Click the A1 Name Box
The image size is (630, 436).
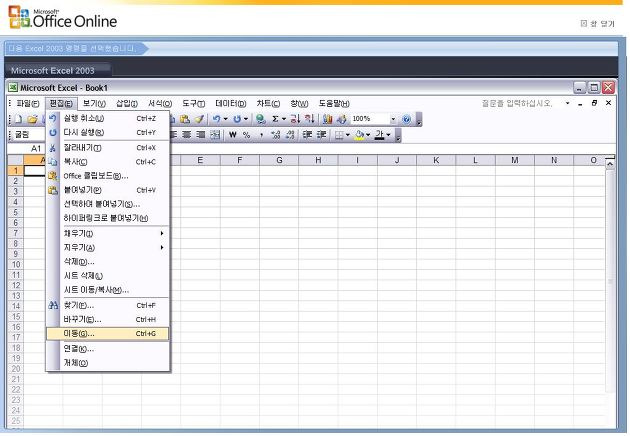(27, 149)
